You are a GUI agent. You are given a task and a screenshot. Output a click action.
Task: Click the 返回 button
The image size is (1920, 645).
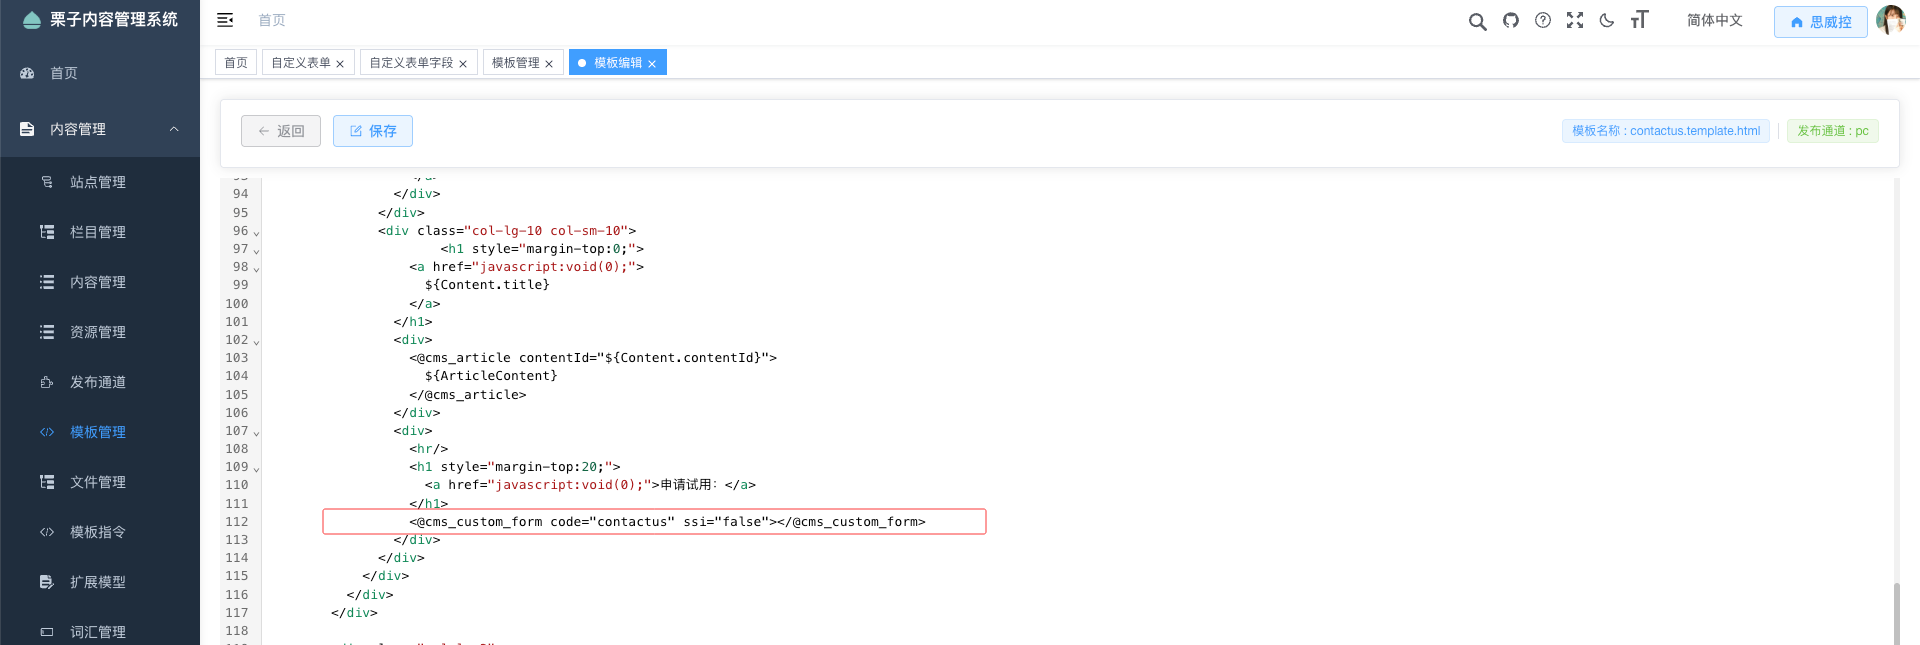click(281, 131)
